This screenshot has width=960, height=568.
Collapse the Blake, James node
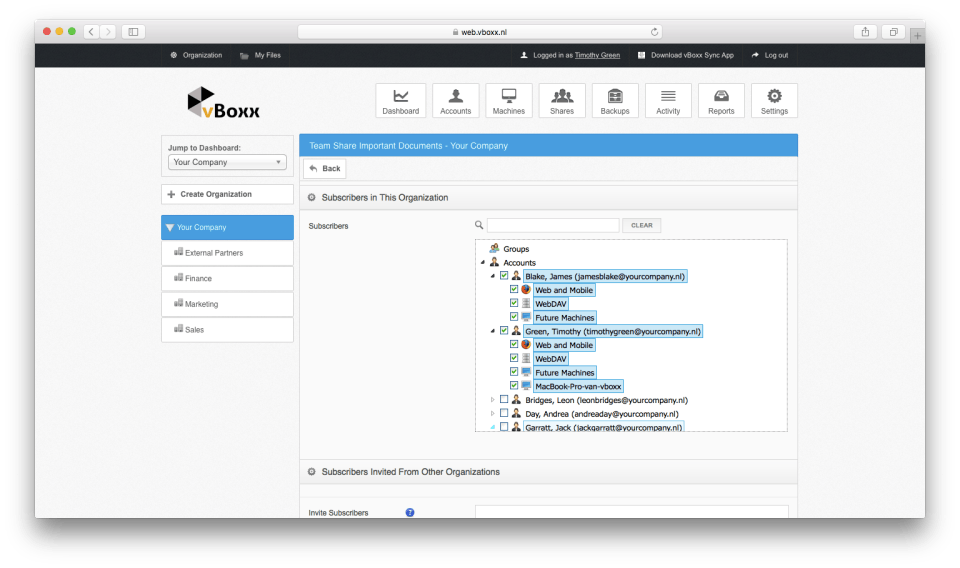coord(493,276)
